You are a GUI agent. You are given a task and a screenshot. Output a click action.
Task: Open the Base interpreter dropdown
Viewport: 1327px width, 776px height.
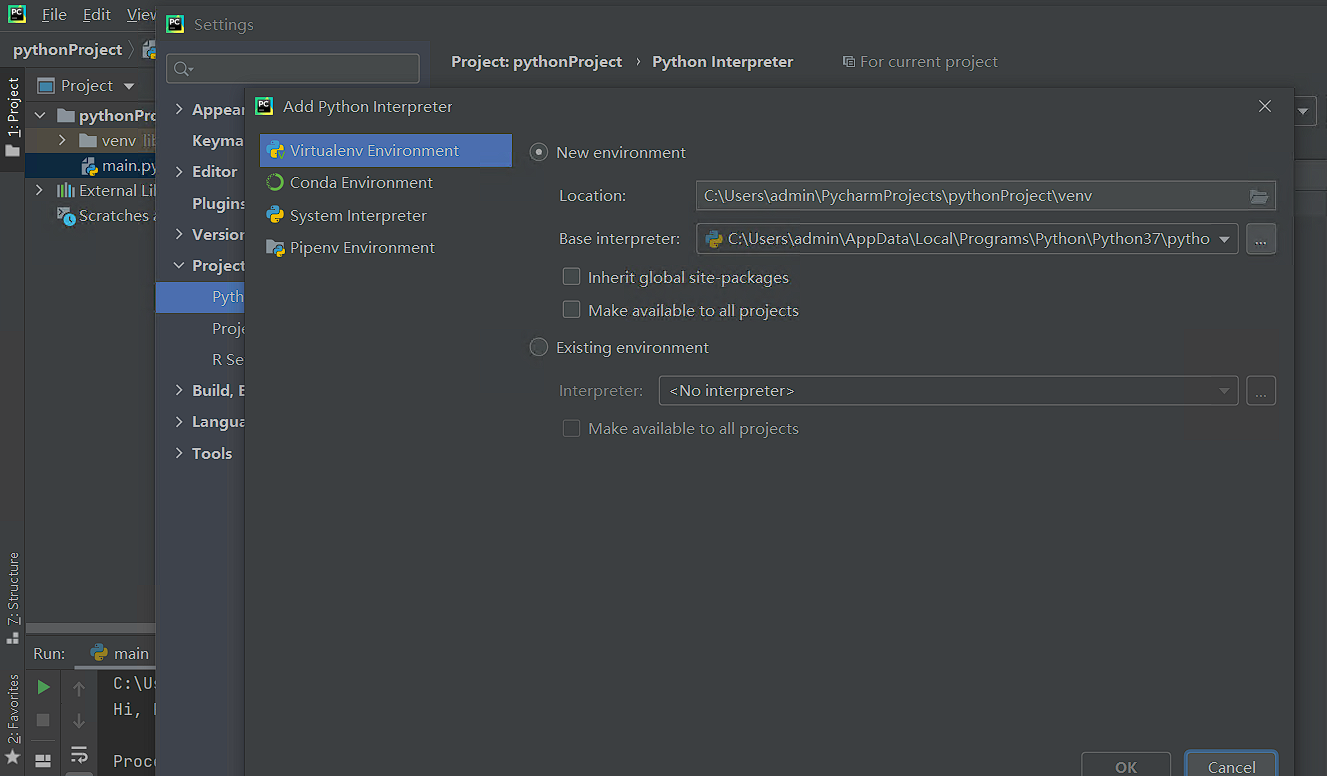point(1224,239)
